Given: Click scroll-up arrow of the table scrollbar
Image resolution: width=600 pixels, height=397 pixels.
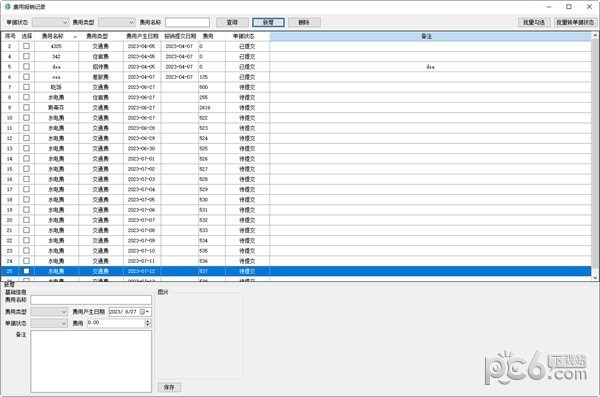Looking at the screenshot, I should tap(595, 36).
